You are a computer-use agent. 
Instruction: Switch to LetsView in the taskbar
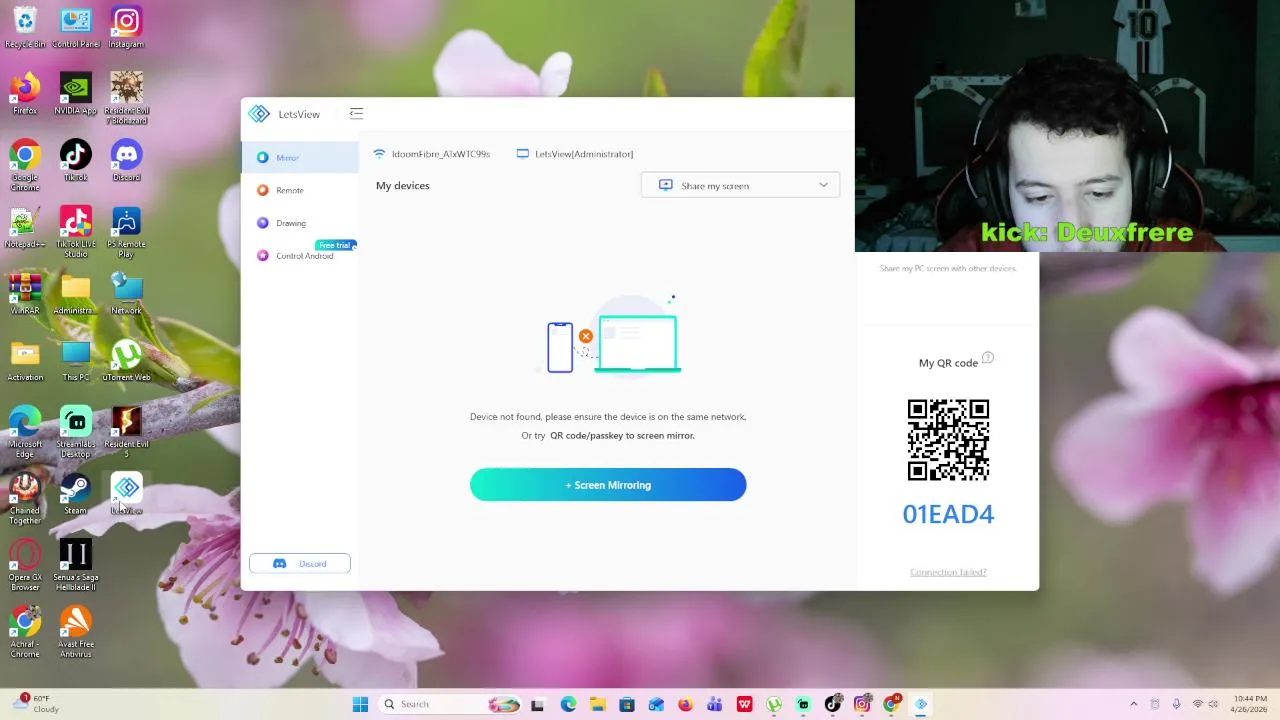click(921, 704)
